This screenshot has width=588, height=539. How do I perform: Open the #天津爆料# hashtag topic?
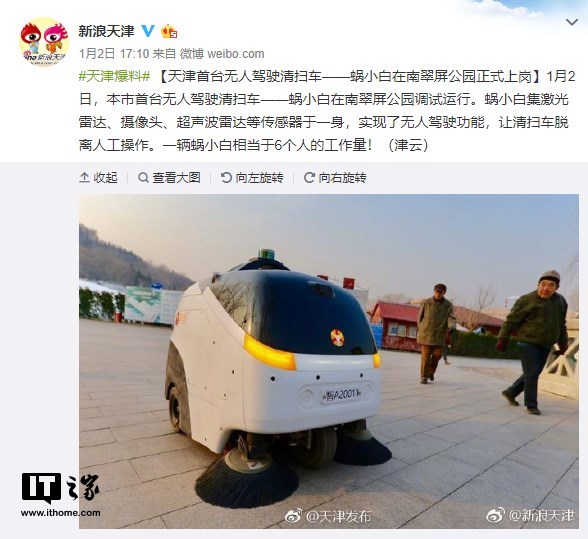click(115, 77)
